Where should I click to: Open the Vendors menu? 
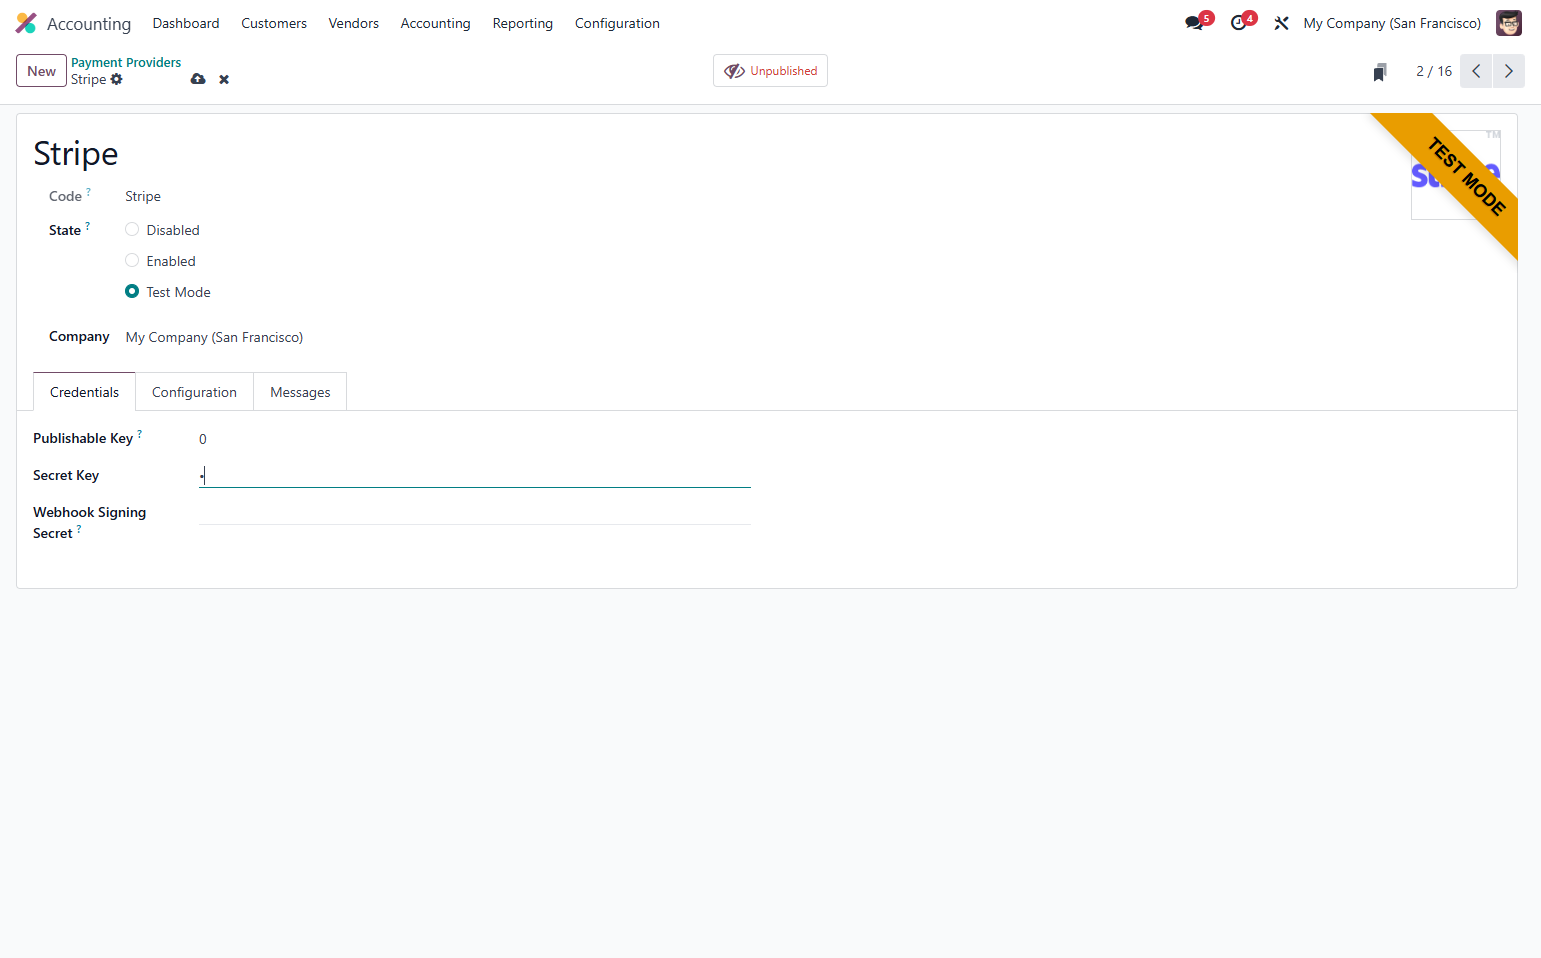[354, 23]
